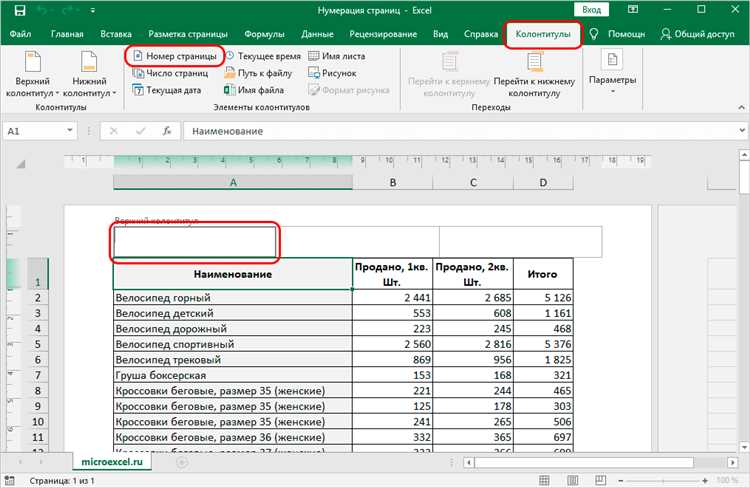Screen dimensions: 750x488
Task: Zoom in with the plus button
Action: [x=705, y=480]
